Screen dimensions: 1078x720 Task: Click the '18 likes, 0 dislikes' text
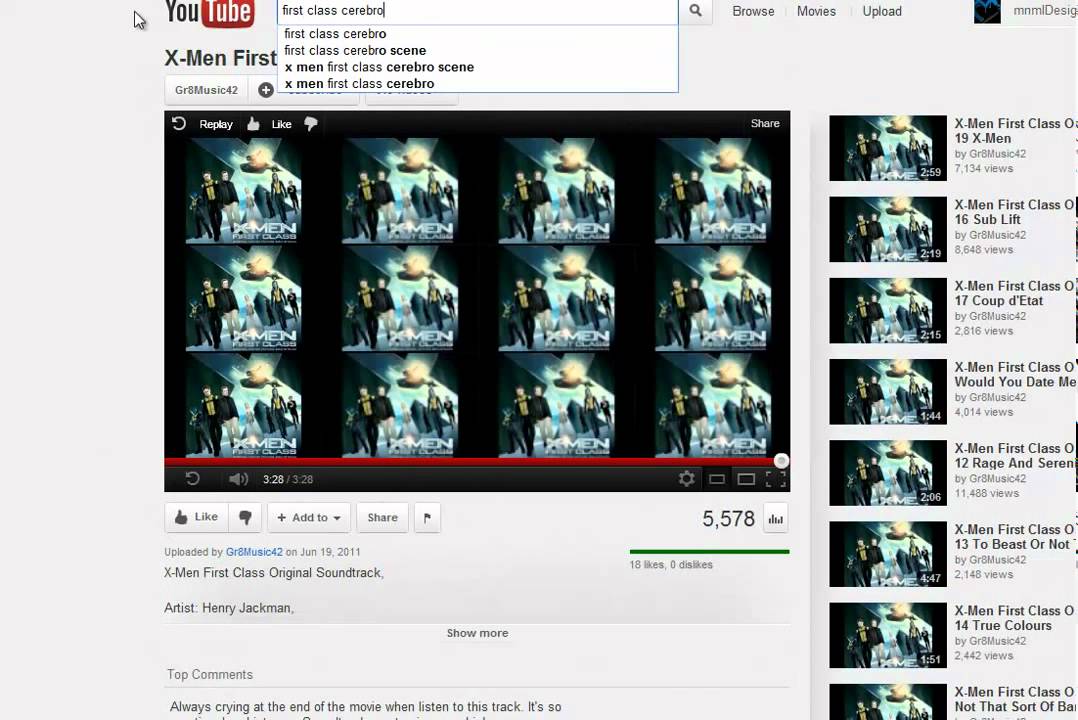click(671, 565)
